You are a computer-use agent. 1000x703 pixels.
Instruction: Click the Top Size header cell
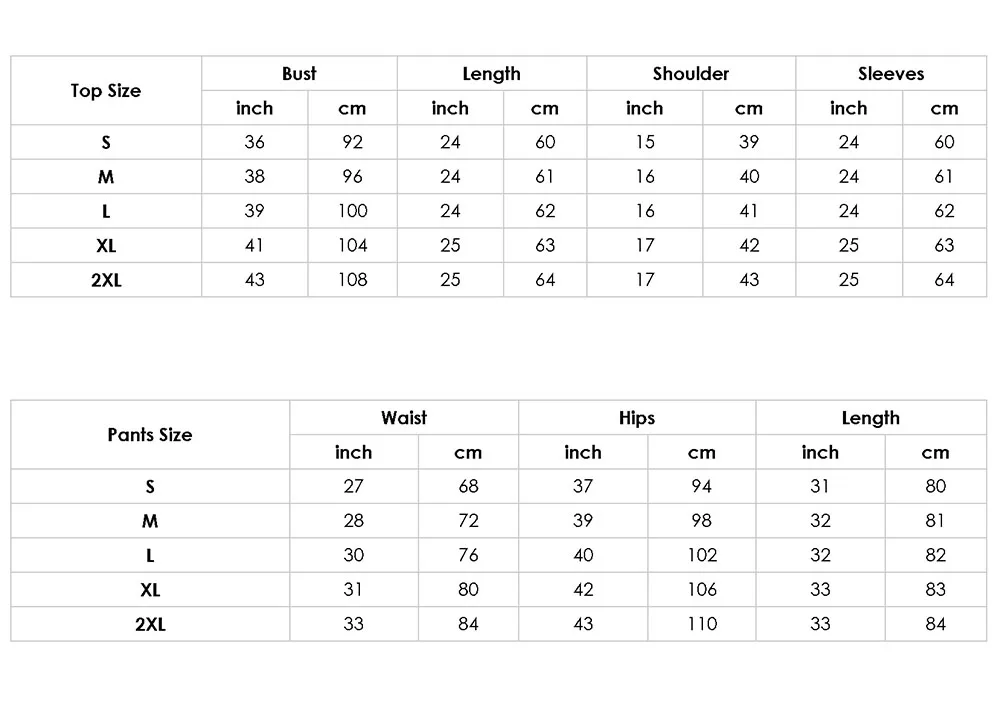[x=106, y=91]
